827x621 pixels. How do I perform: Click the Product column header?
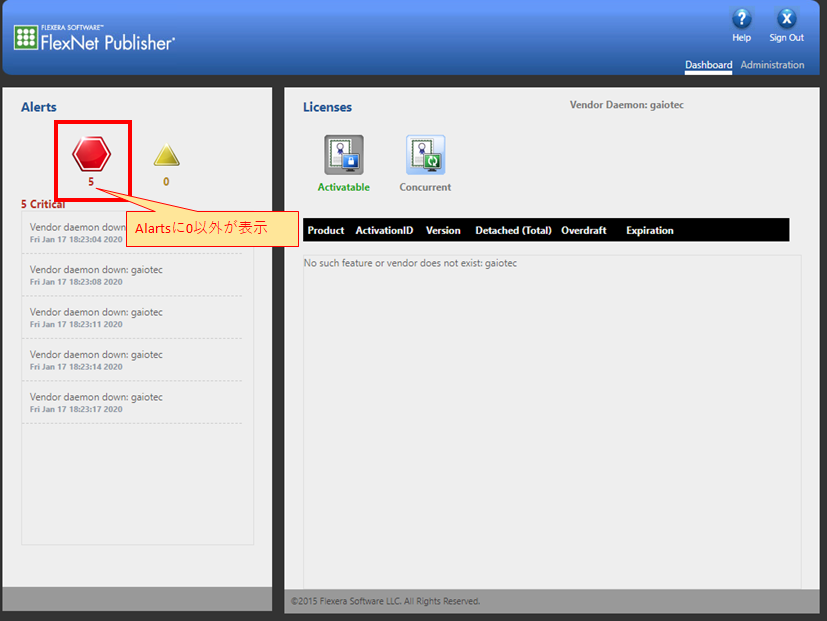pyautogui.click(x=325, y=231)
